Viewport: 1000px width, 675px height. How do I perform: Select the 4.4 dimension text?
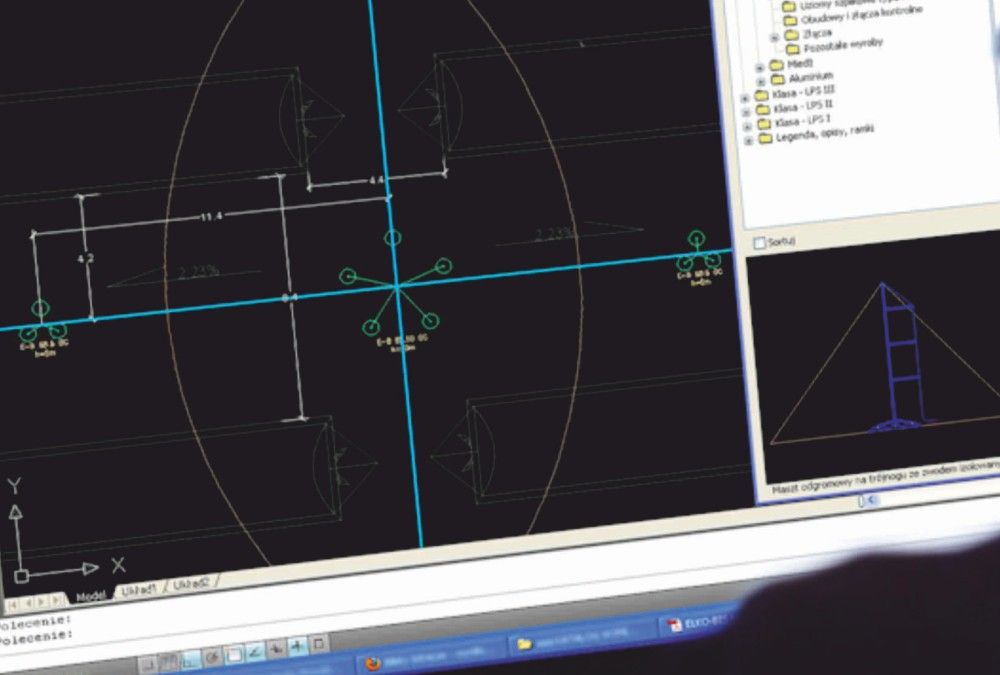376,181
